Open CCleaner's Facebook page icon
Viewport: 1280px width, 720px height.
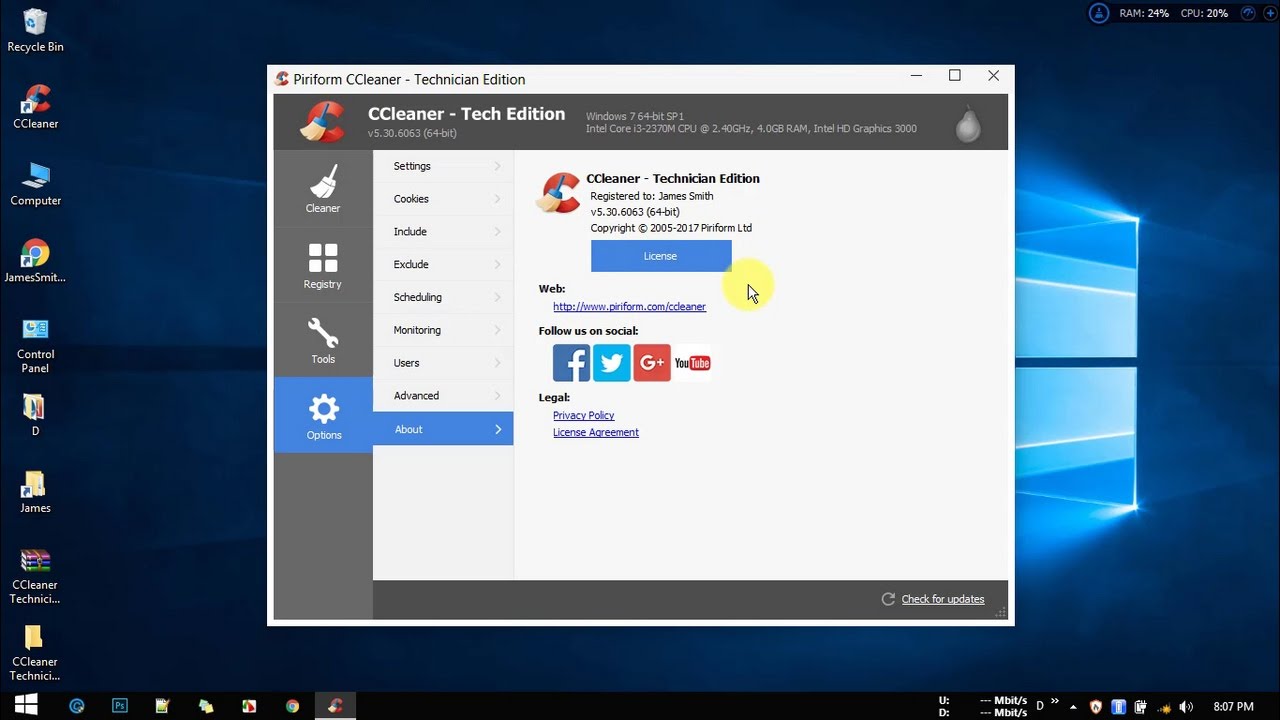[x=571, y=363]
